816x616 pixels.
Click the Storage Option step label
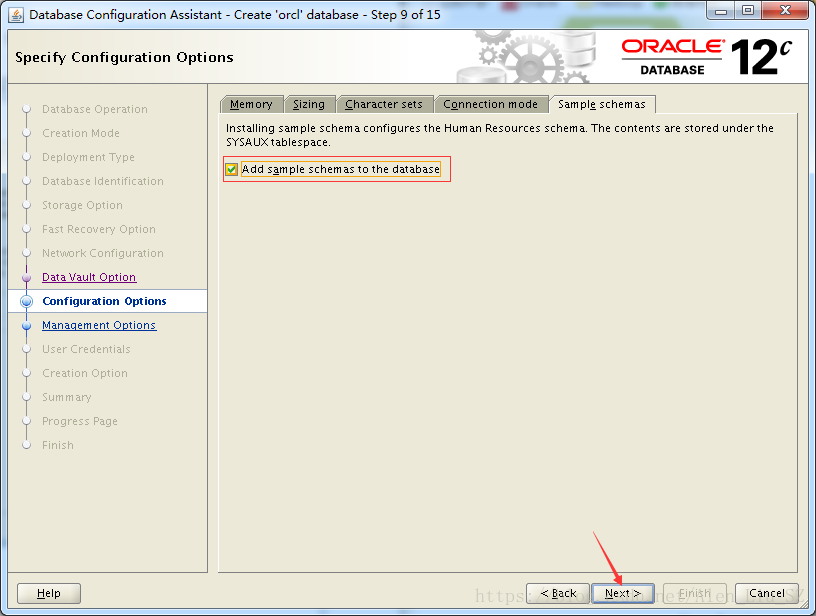[82, 205]
